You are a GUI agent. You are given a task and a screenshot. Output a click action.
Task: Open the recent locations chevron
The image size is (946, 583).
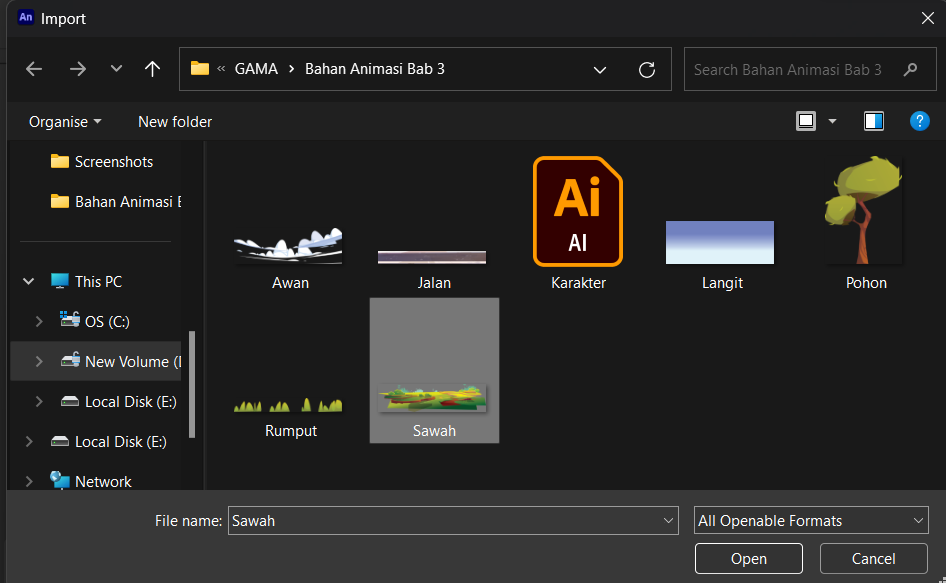pyautogui.click(x=116, y=69)
